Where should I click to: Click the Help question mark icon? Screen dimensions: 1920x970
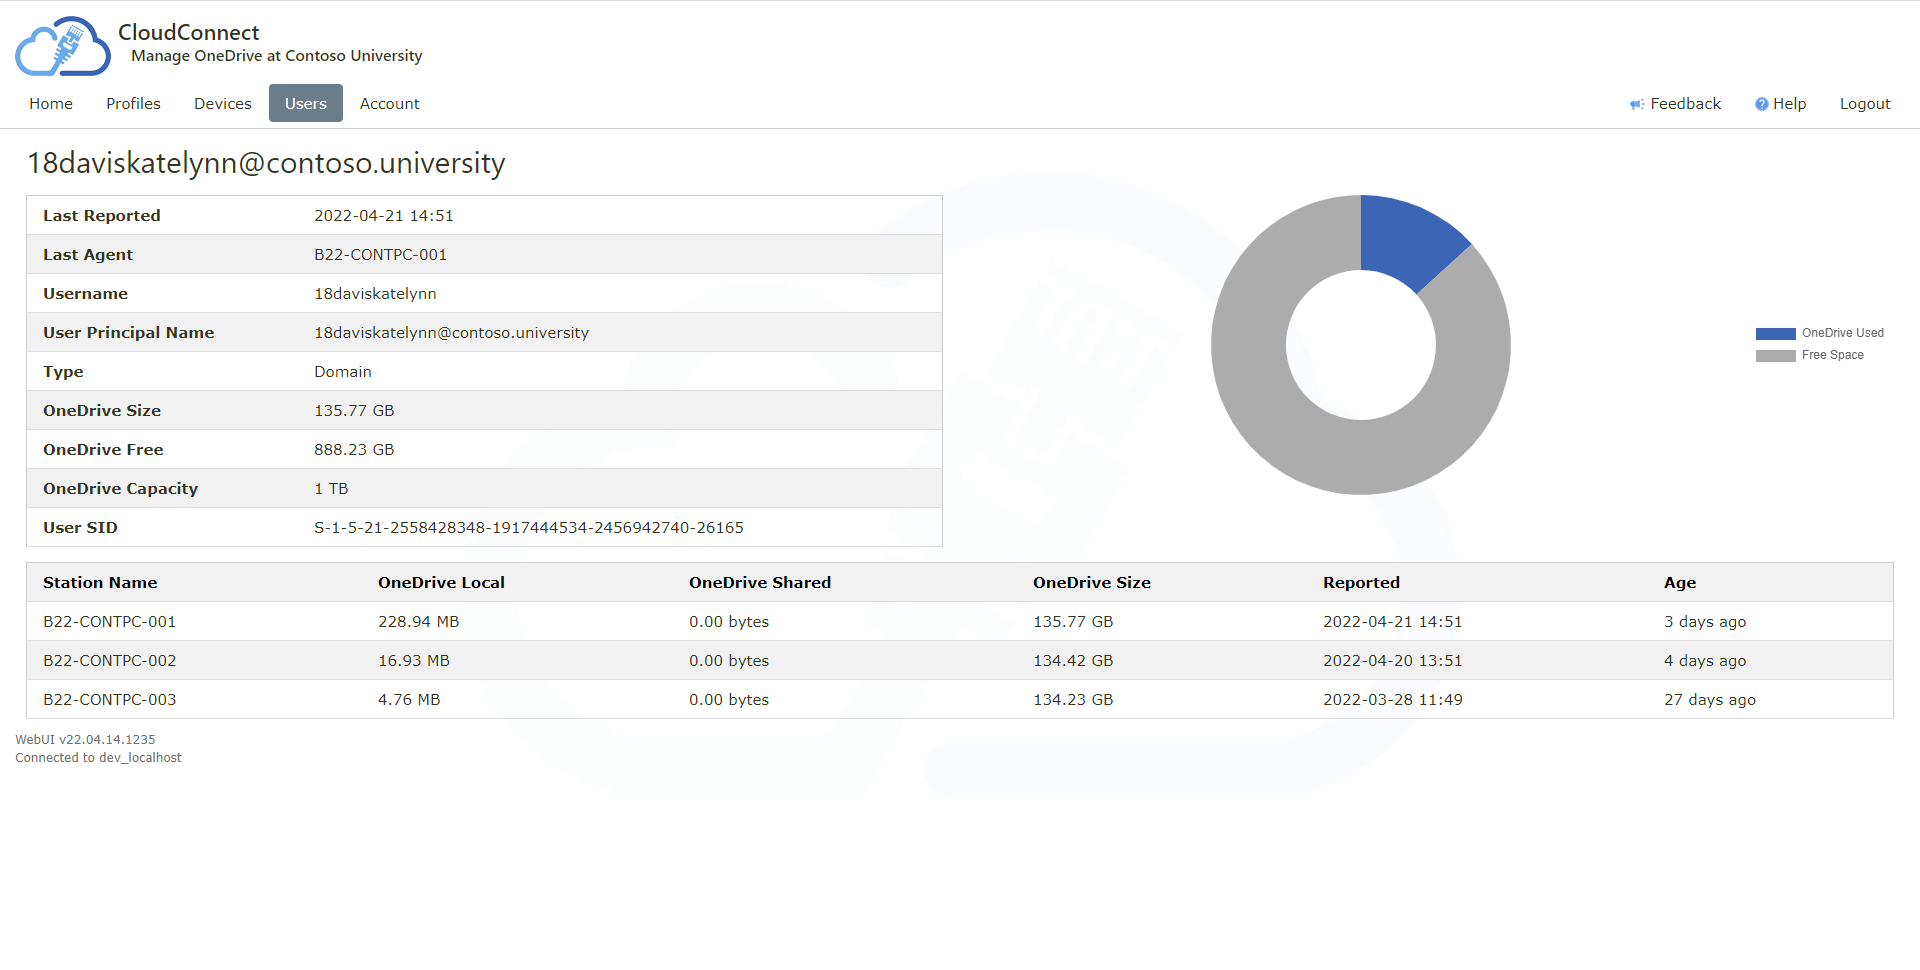point(1761,104)
